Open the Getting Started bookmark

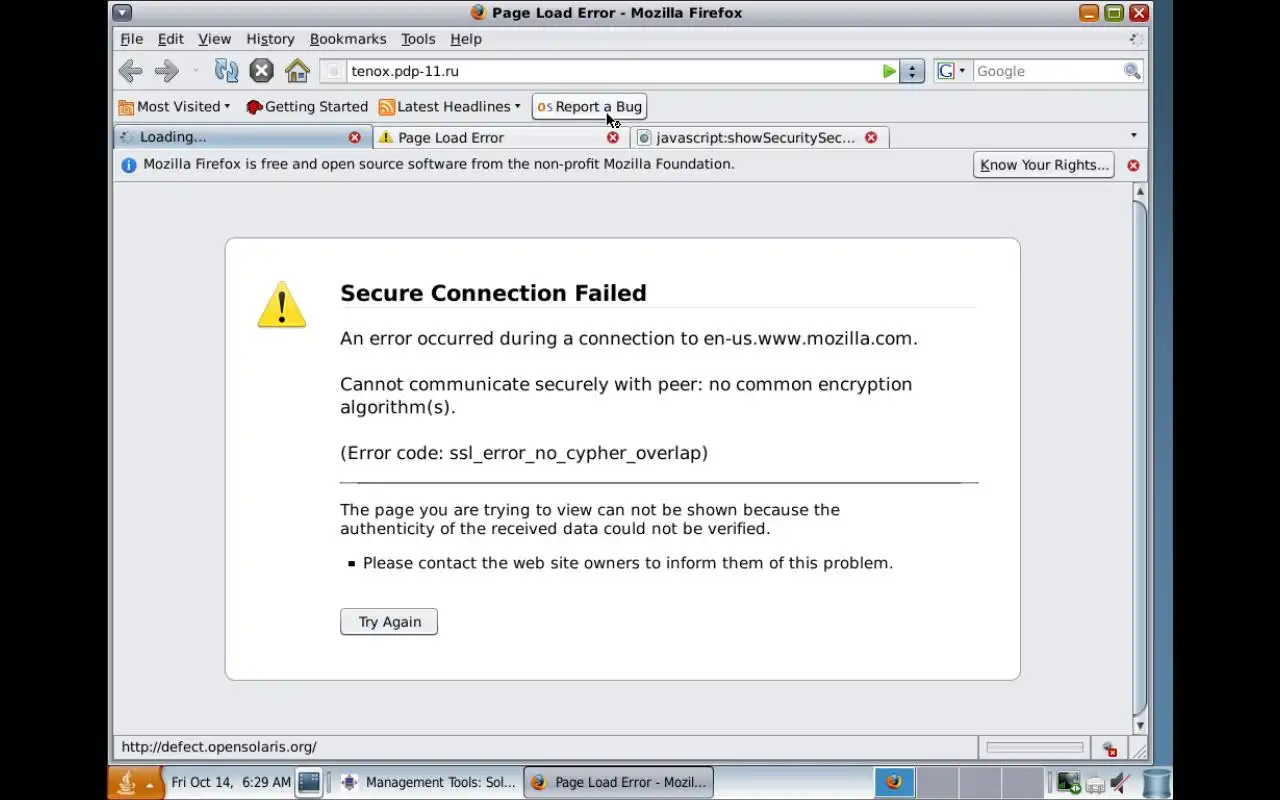coord(306,107)
